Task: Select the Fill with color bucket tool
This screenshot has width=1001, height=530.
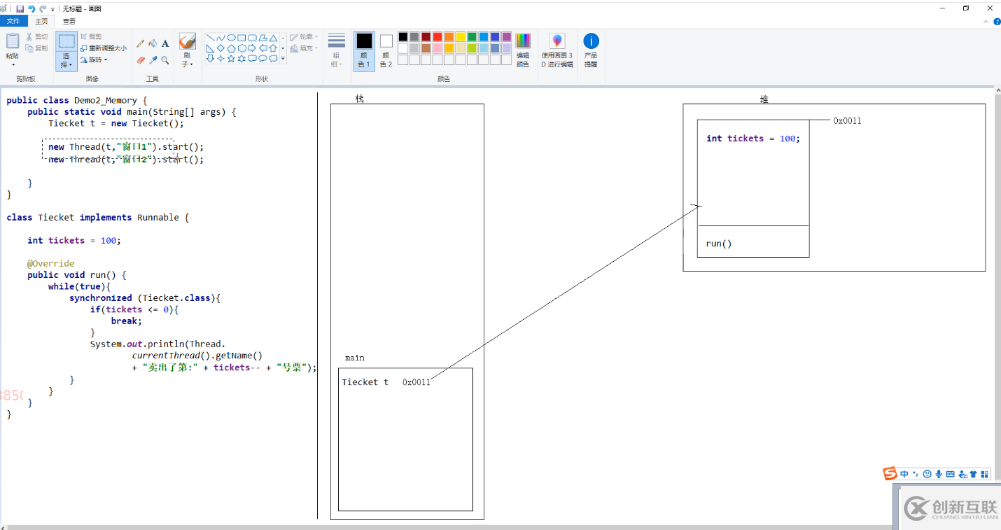Action: click(x=153, y=44)
